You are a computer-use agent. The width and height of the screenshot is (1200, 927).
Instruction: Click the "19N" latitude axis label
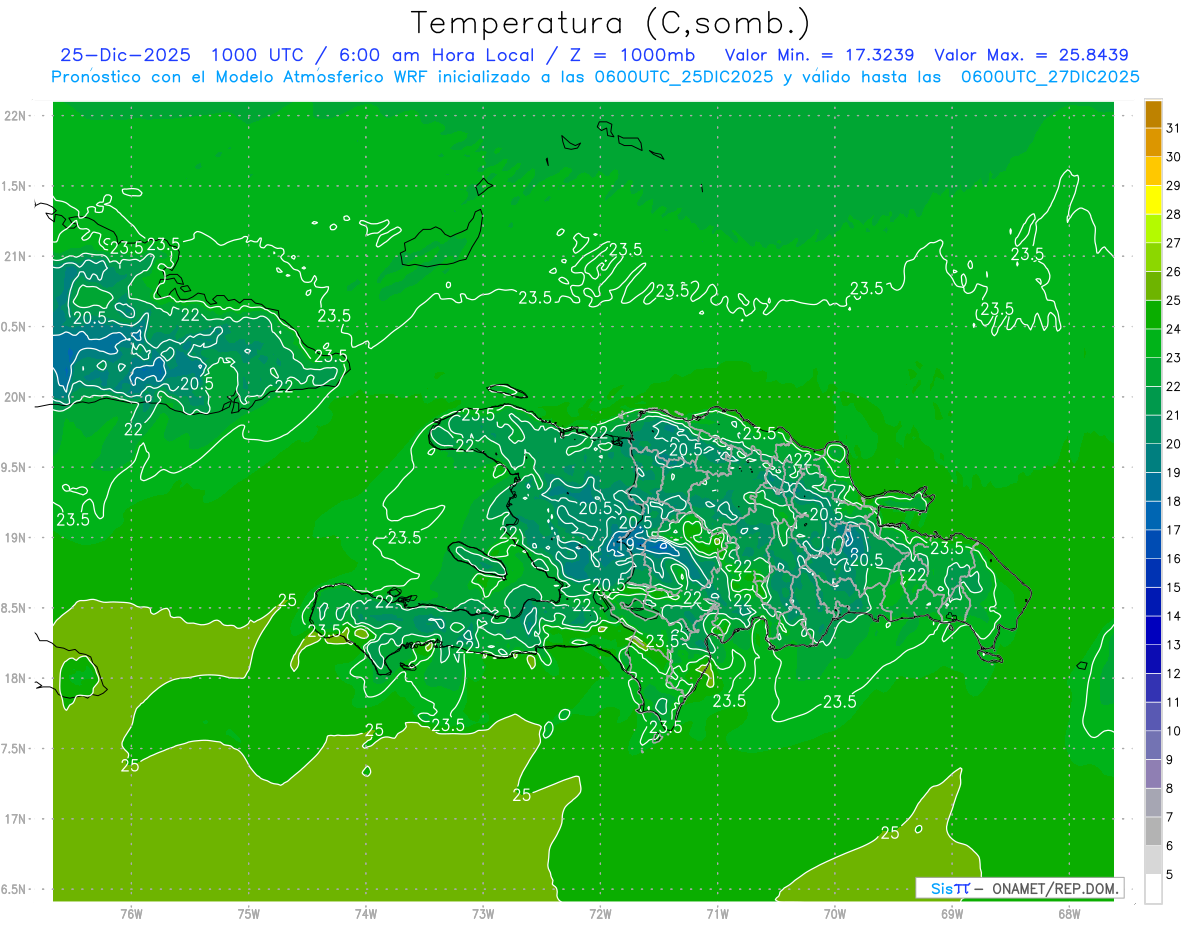coord(16,537)
